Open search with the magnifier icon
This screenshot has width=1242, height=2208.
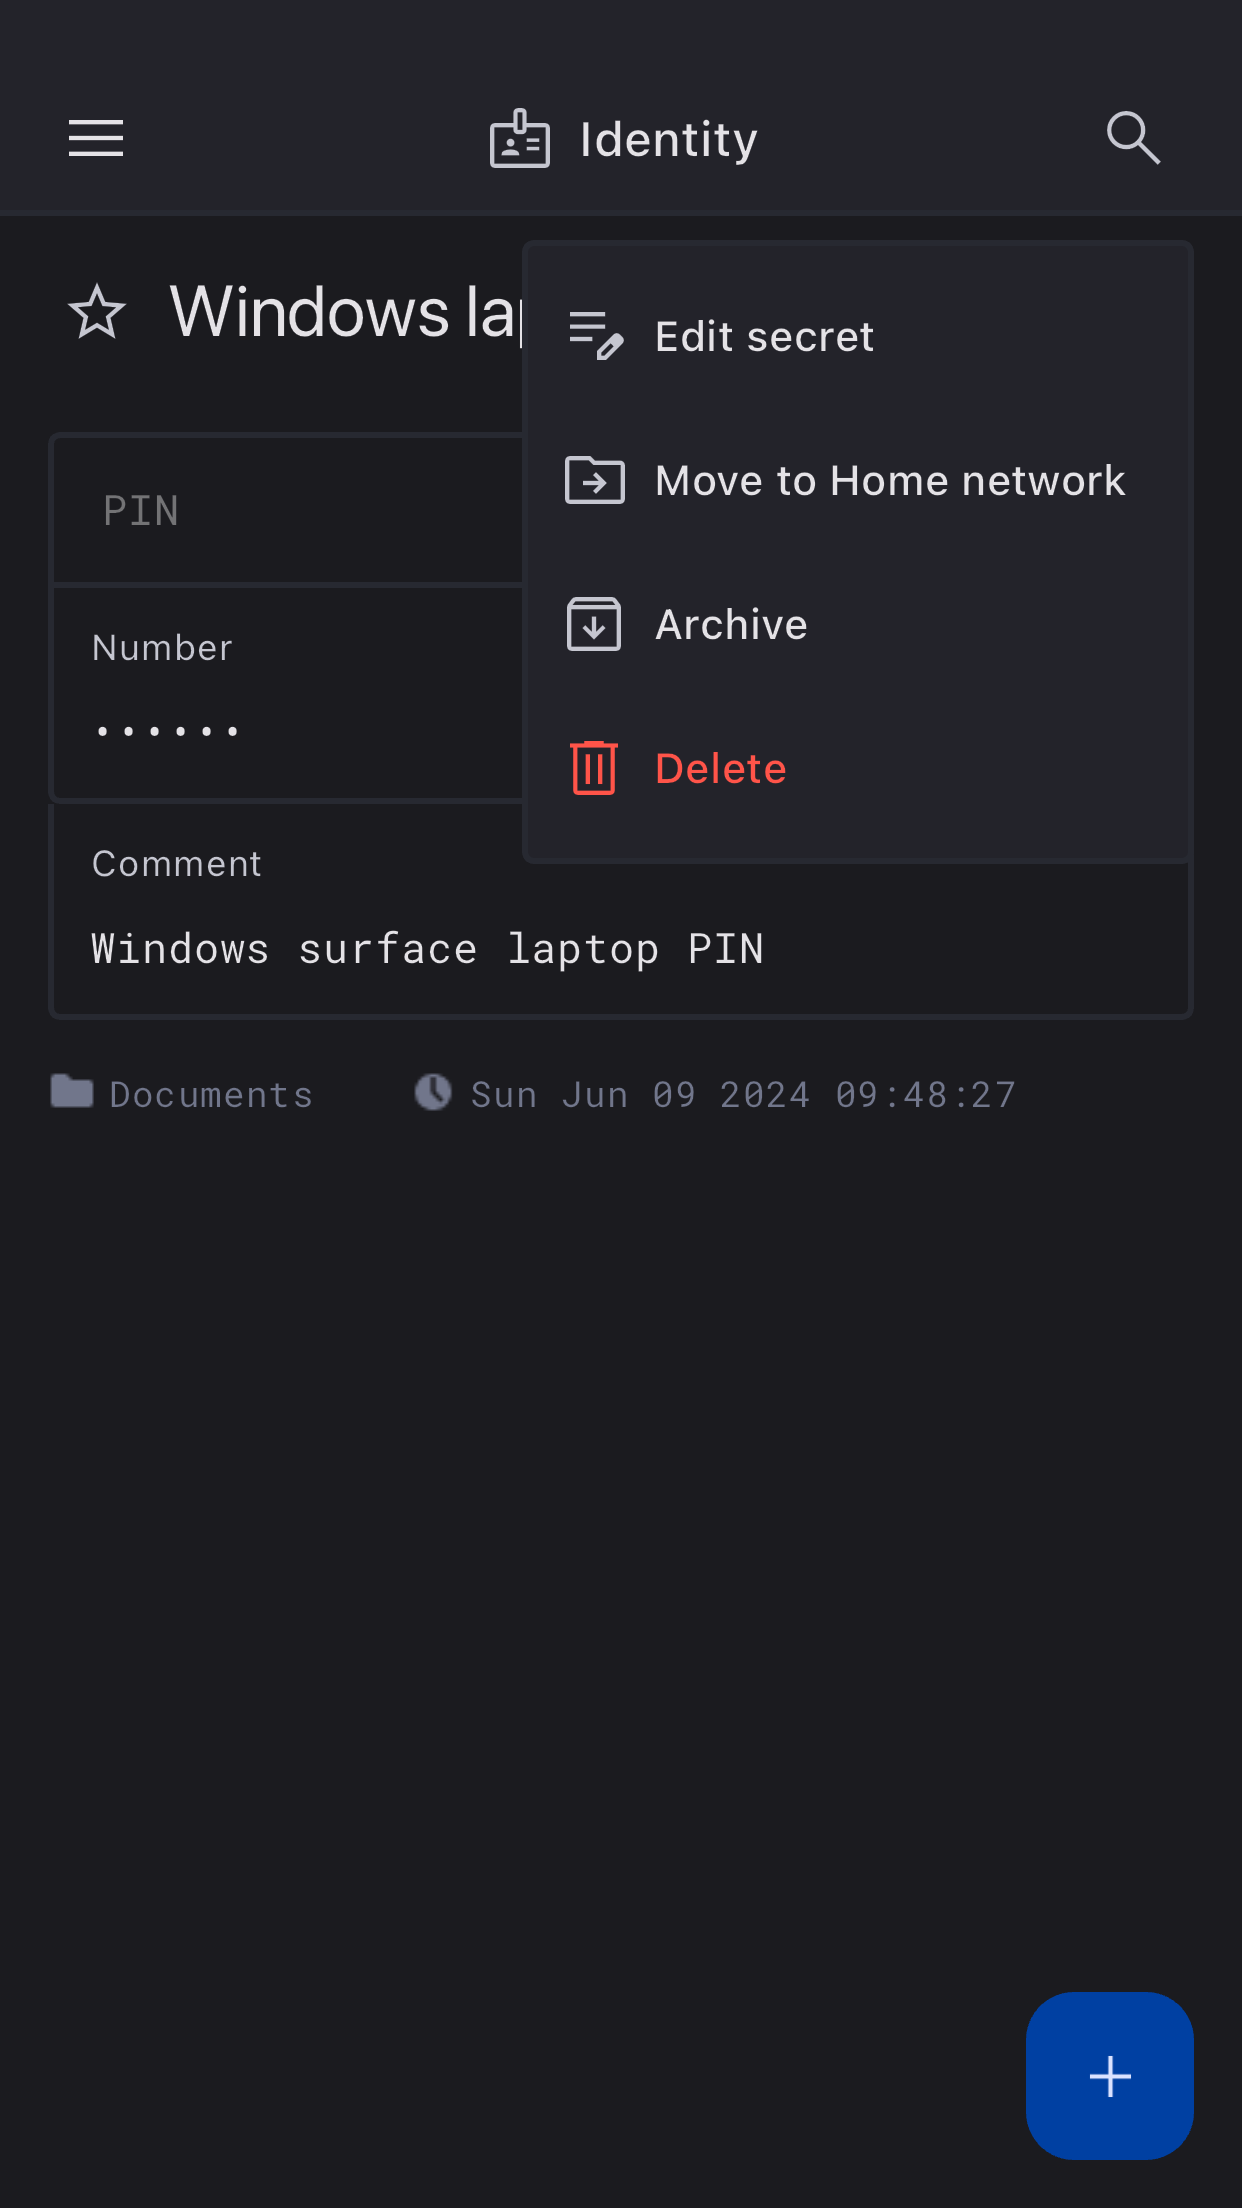pos(1133,138)
